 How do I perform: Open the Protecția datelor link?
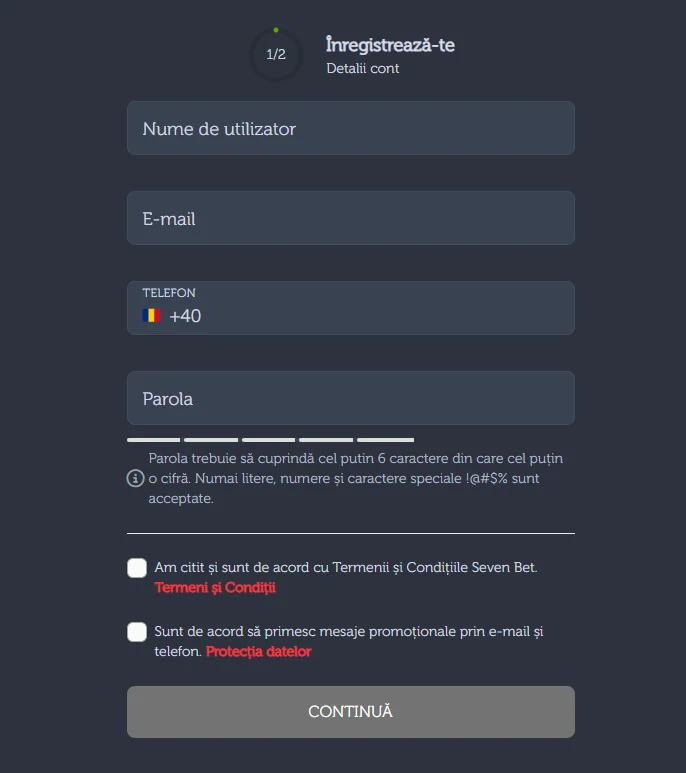[x=259, y=652]
